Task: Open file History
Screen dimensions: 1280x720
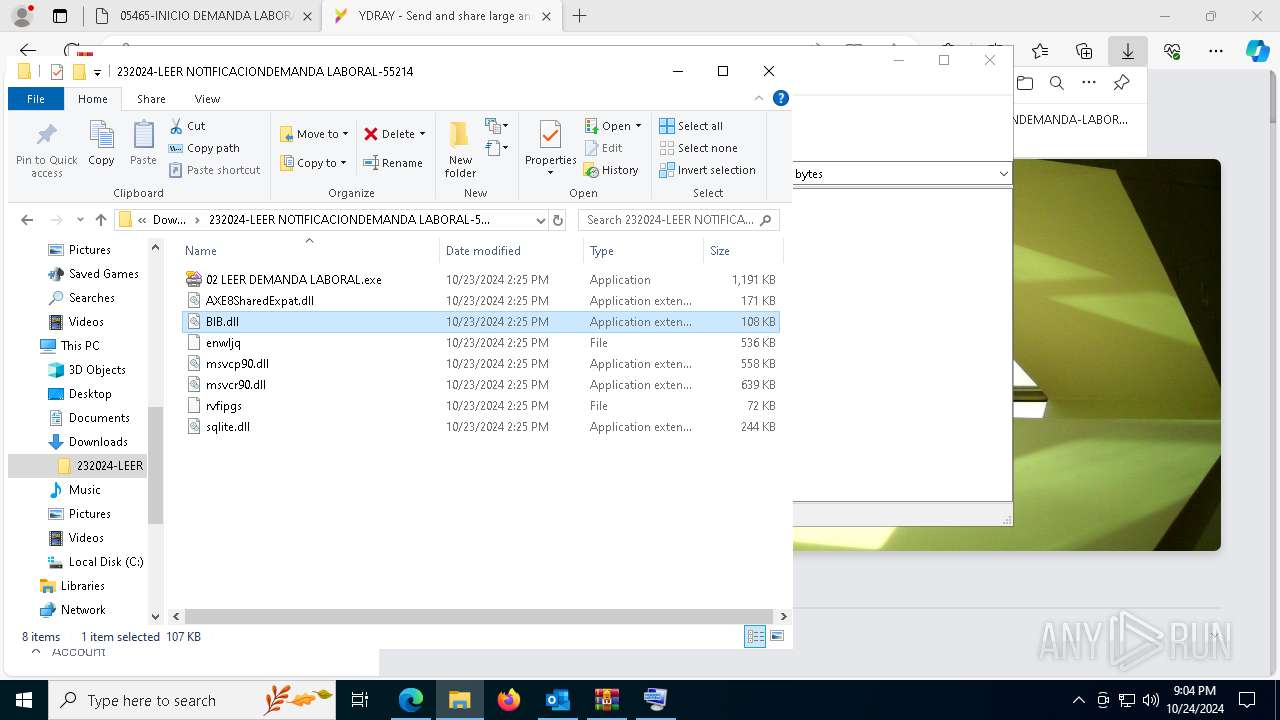Action: tap(611, 170)
